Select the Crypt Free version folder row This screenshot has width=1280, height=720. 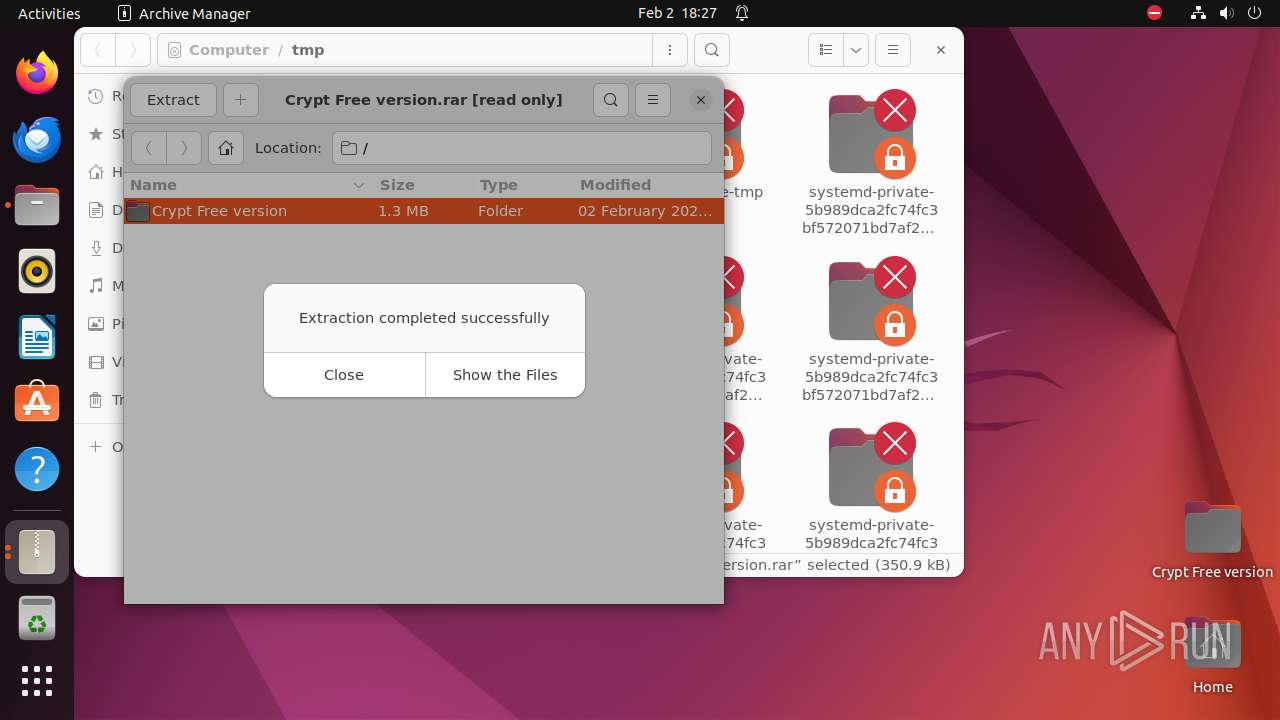[x=424, y=211]
